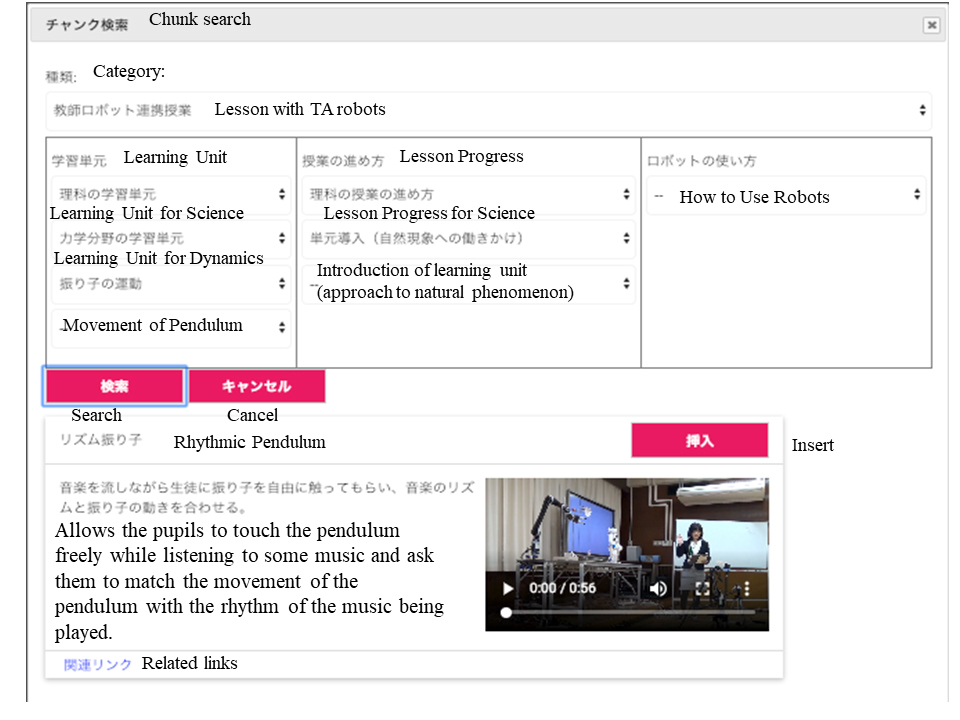Mute the video with the speaker icon
This screenshot has height=720, width=960.
[658, 589]
